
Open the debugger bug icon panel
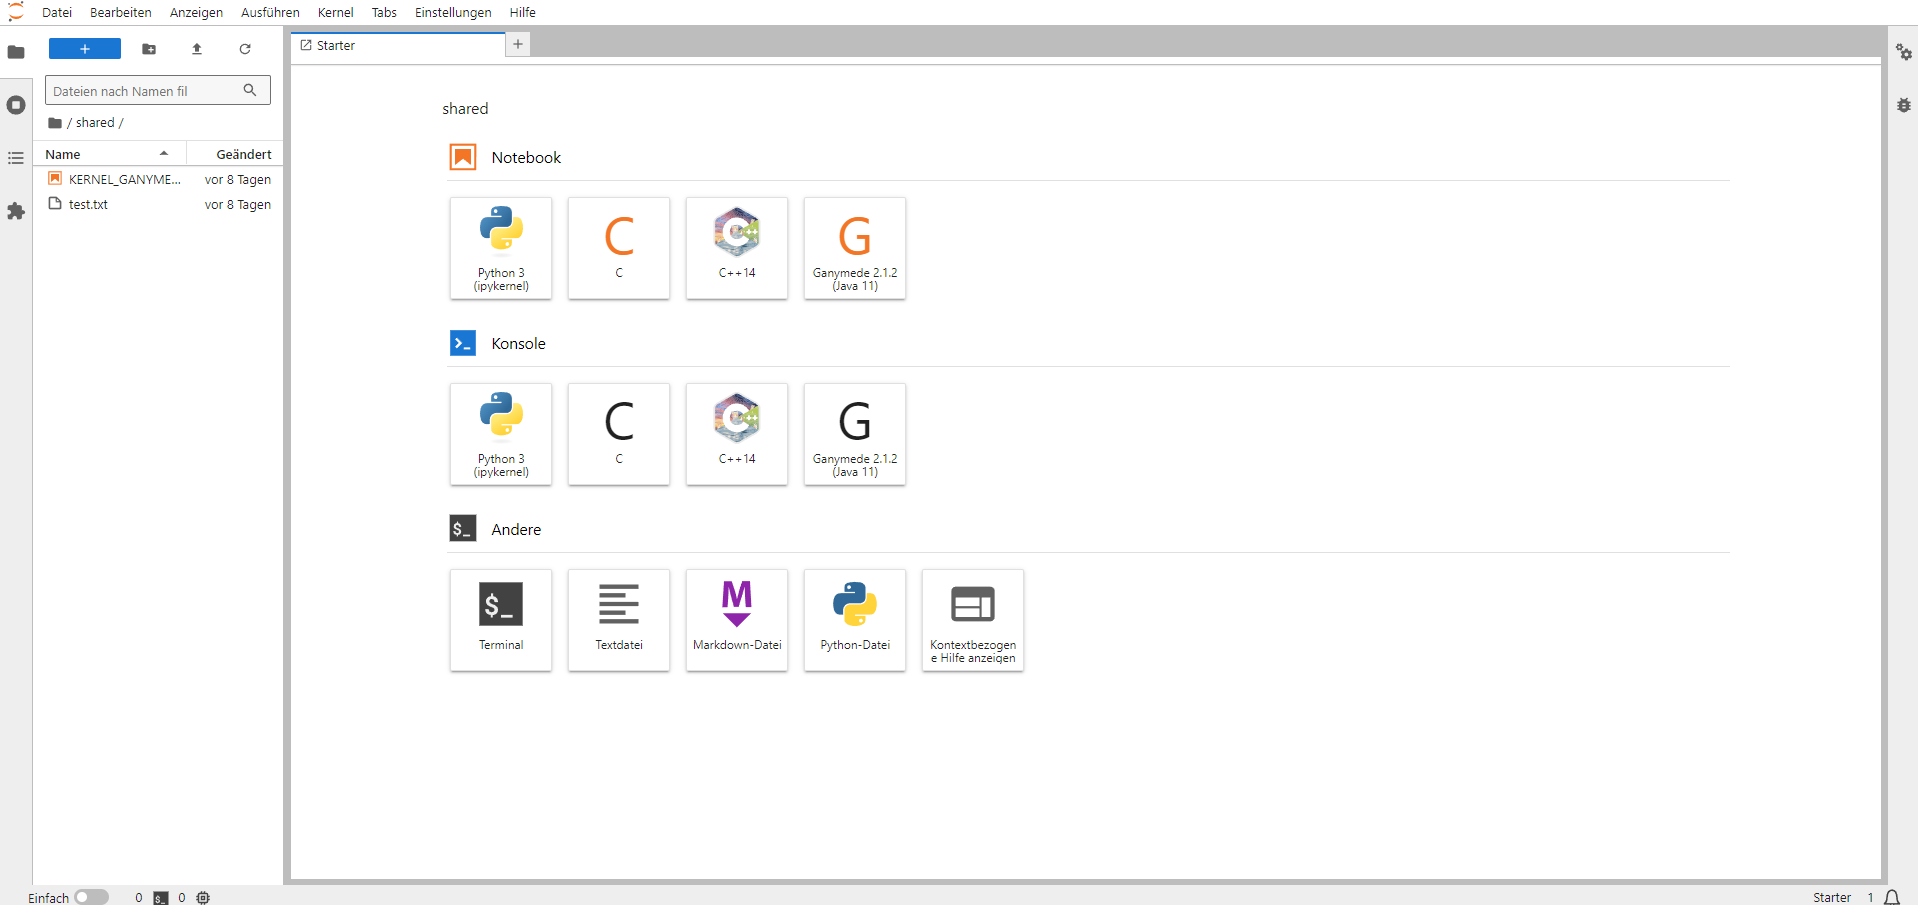(x=1903, y=105)
